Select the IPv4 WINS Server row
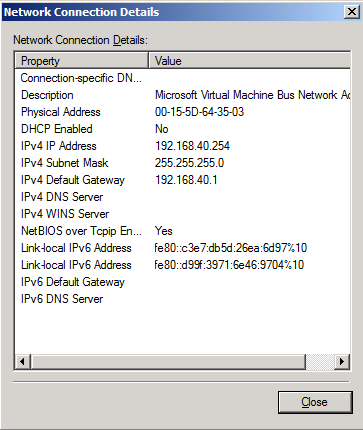This screenshot has height=430, width=363. tap(183, 214)
